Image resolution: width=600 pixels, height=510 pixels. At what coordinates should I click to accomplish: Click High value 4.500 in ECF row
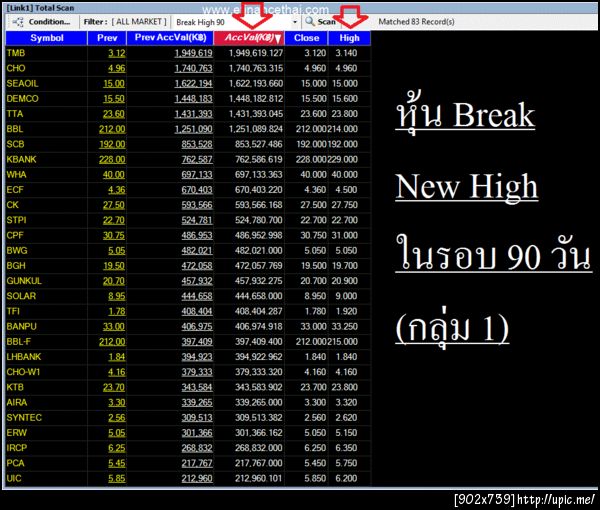click(346, 189)
